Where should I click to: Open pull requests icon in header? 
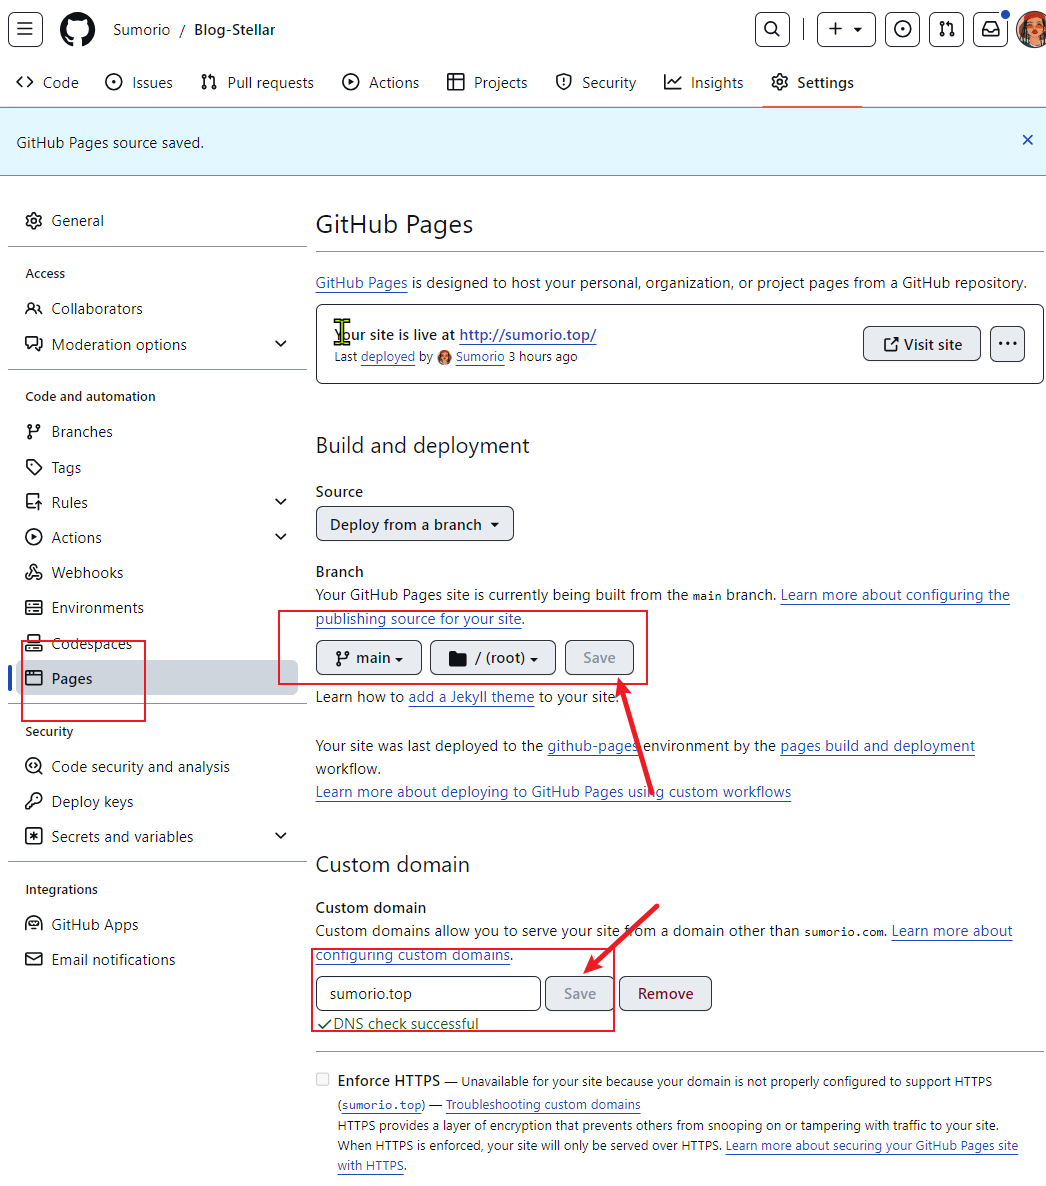pos(946,29)
